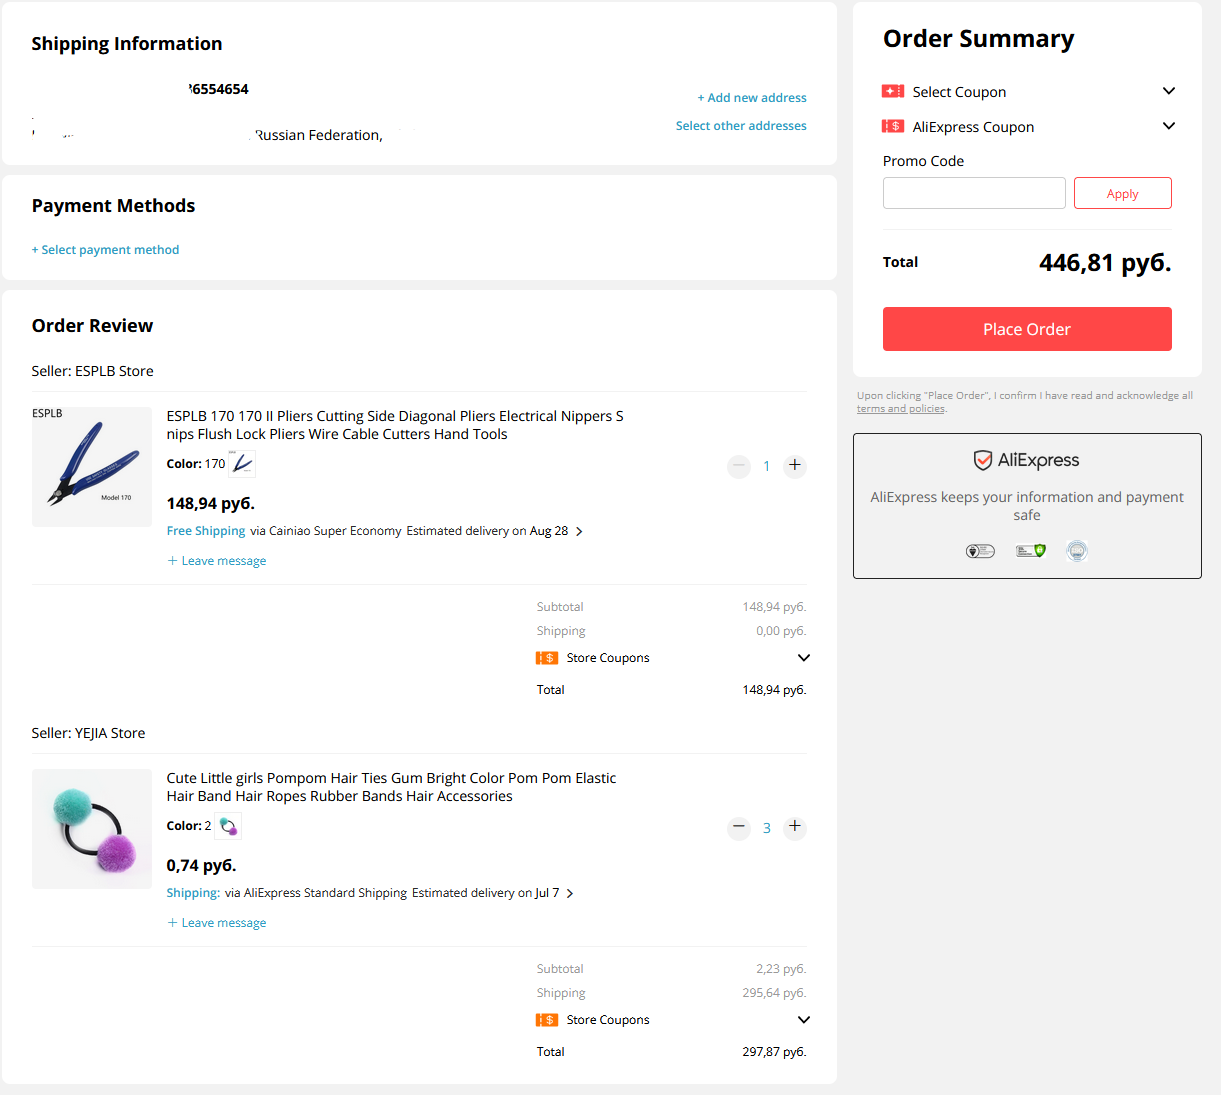Click the orange Store Coupons icon for YEJIA Store

point(547,1020)
